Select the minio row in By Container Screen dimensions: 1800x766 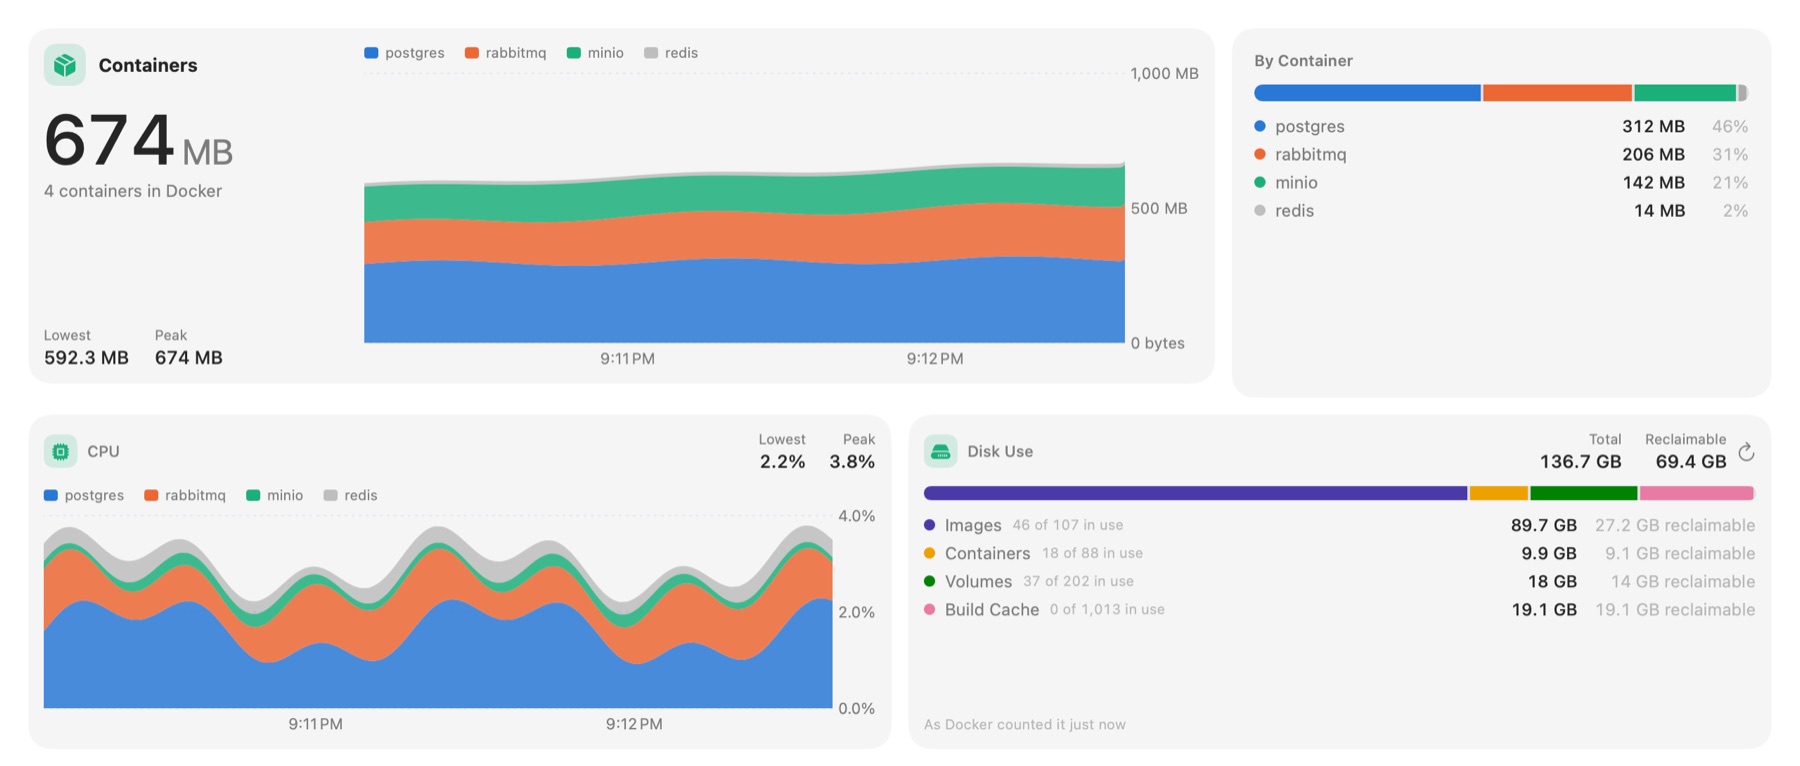click(1501, 182)
